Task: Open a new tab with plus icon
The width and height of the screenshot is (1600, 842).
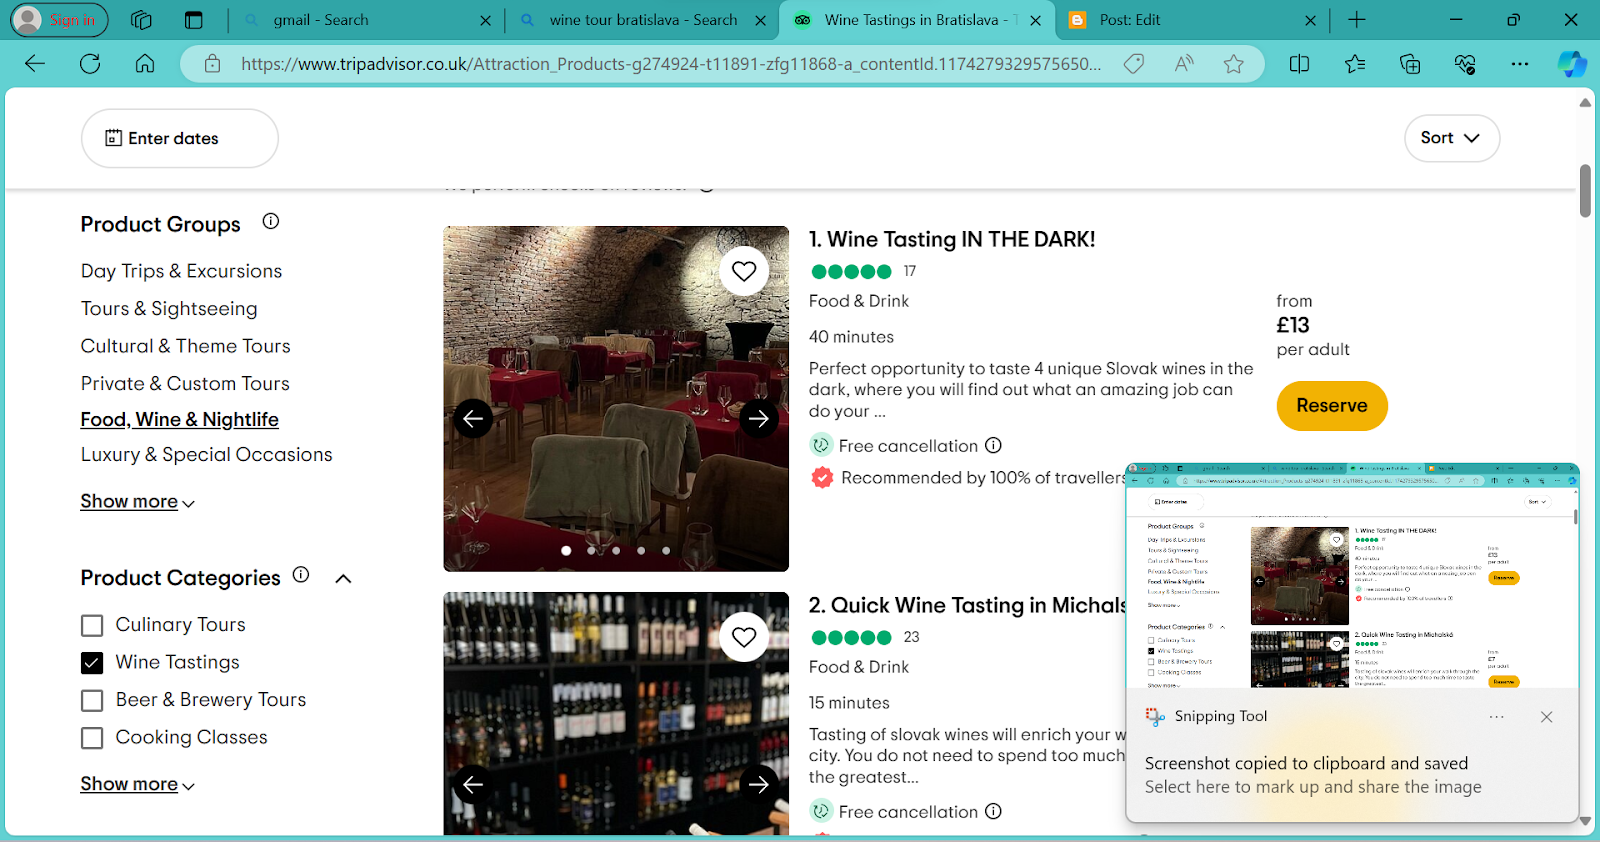Action: tap(1357, 20)
